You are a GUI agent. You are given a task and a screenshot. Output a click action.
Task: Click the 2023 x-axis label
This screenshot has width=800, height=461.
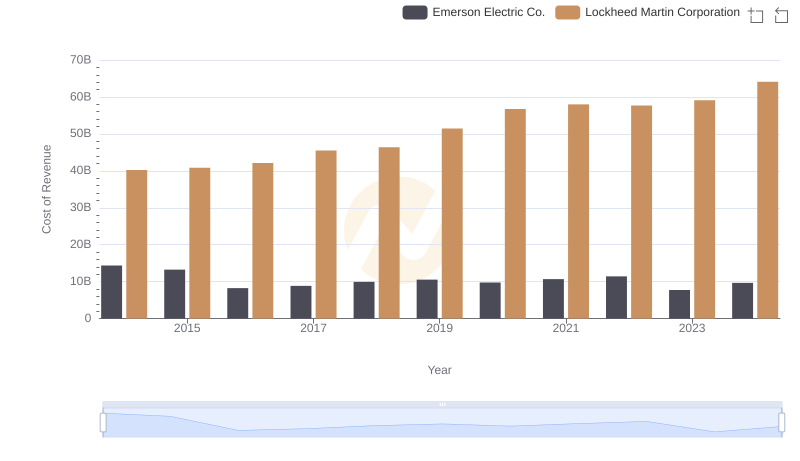(x=692, y=328)
